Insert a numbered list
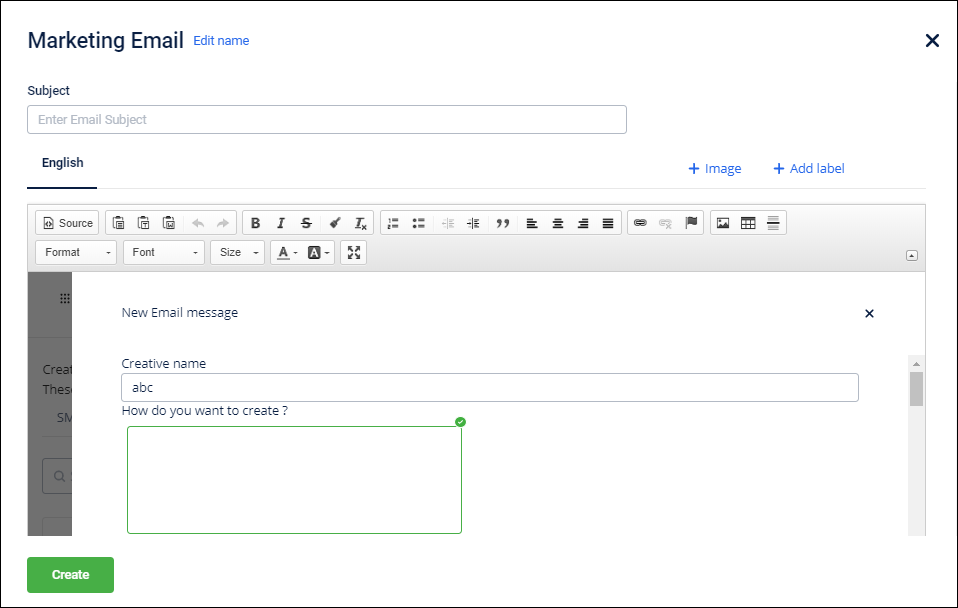 click(x=393, y=223)
